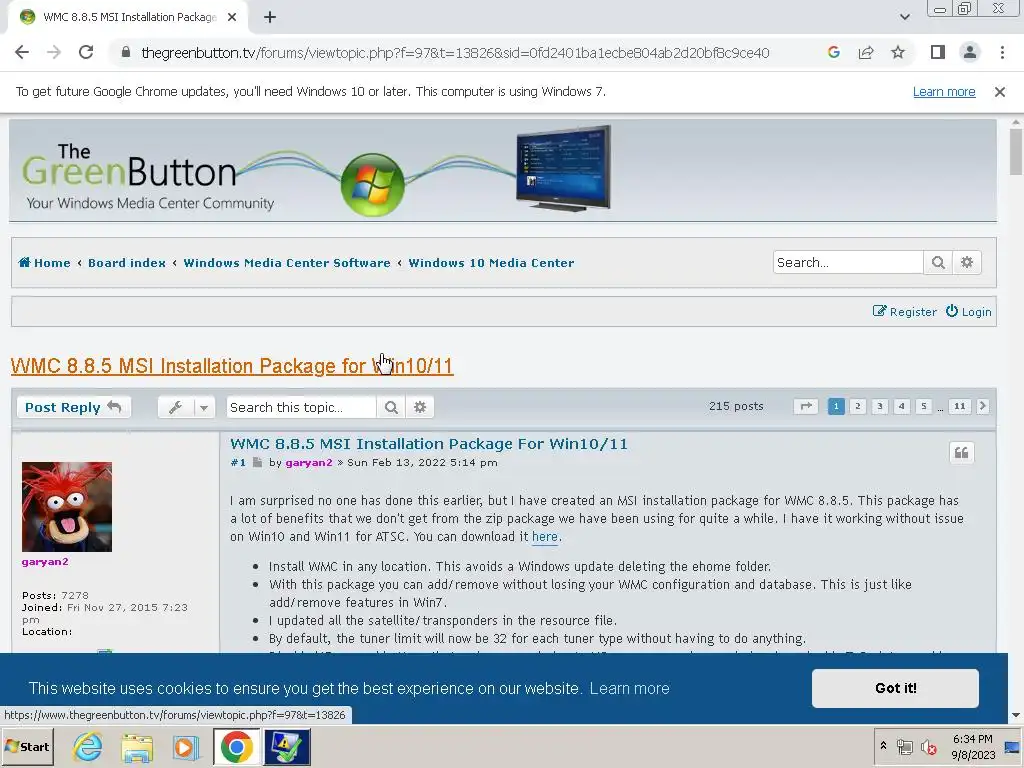Click garyan2's avatar image
The image size is (1024, 768).
click(67, 507)
